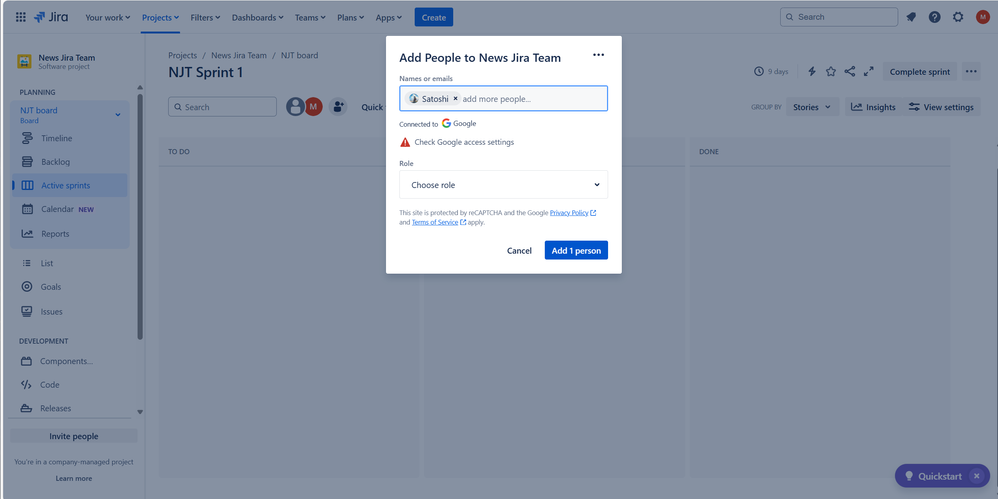Open the Privacy Policy link
Screen dimensions: 998x499
click(573, 213)
